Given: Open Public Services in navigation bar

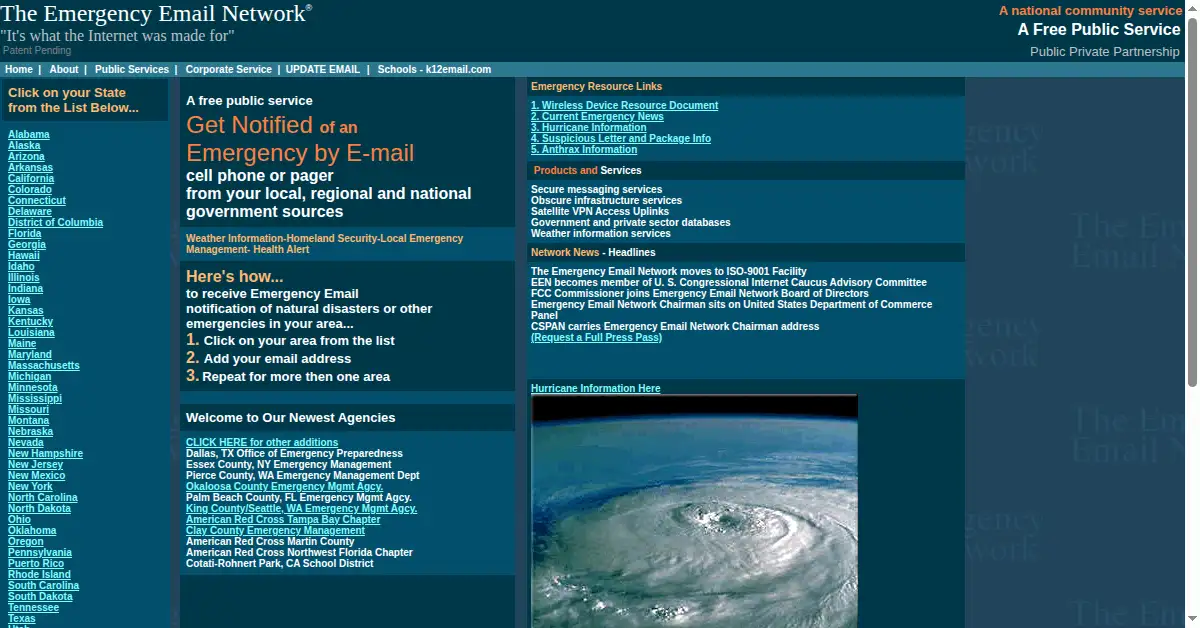Looking at the screenshot, I should (132, 69).
